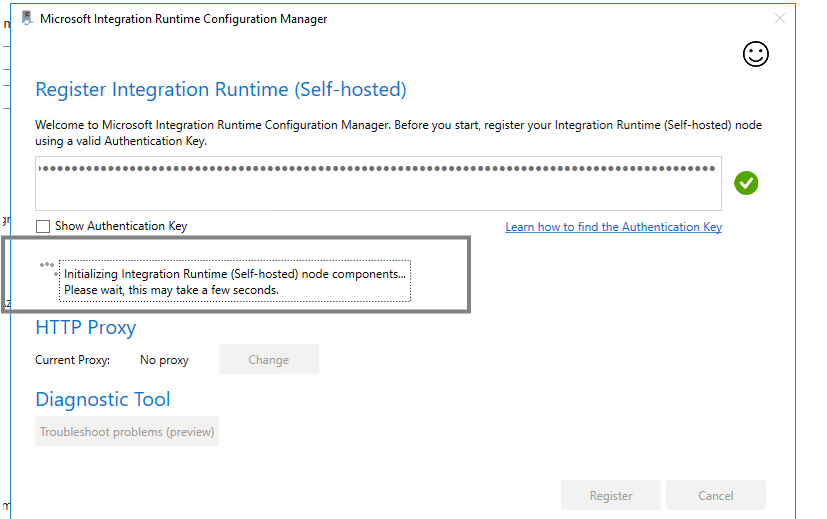Click the Register Integration Runtime (Self-hosted) heading
This screenshot has width=827, height=519.
click(x=221, y=89)
